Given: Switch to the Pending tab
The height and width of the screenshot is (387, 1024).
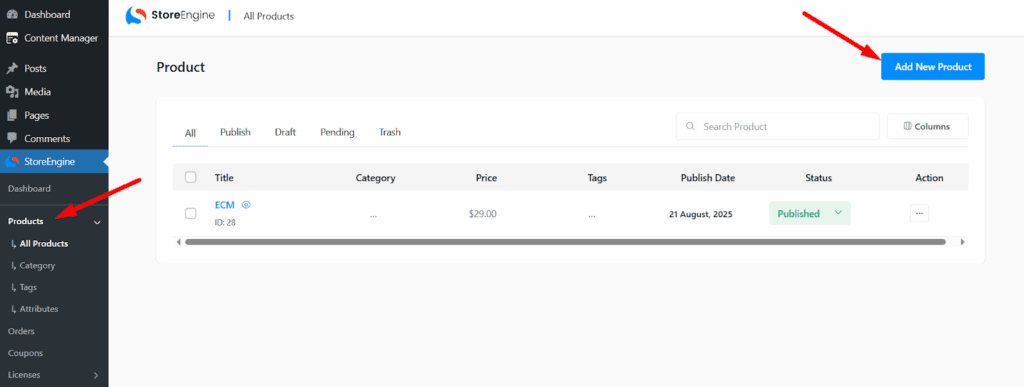Looking at the screenshot, I should click(x=337, y=132).
